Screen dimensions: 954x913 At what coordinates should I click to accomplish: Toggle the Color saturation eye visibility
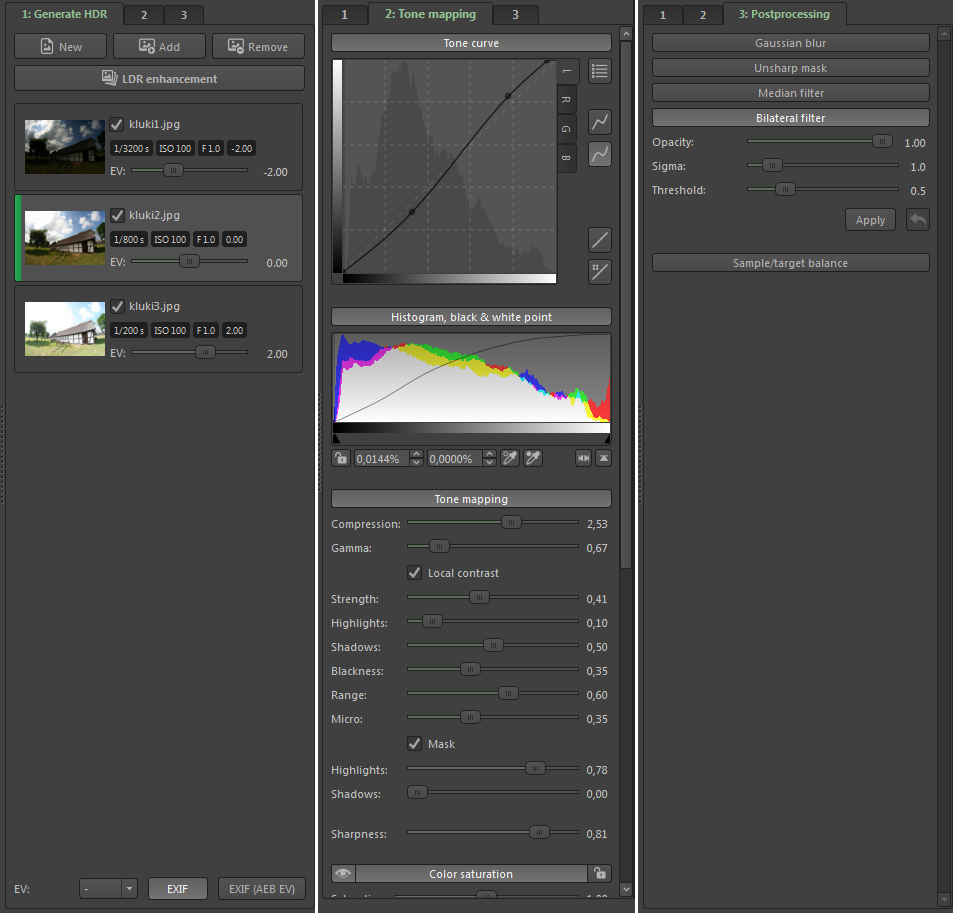(343, 873)
